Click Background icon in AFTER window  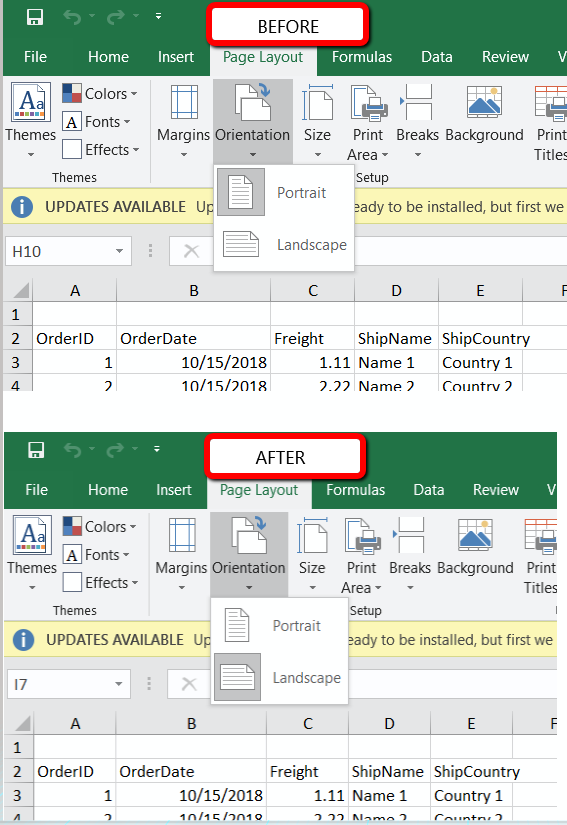(475, 535)
